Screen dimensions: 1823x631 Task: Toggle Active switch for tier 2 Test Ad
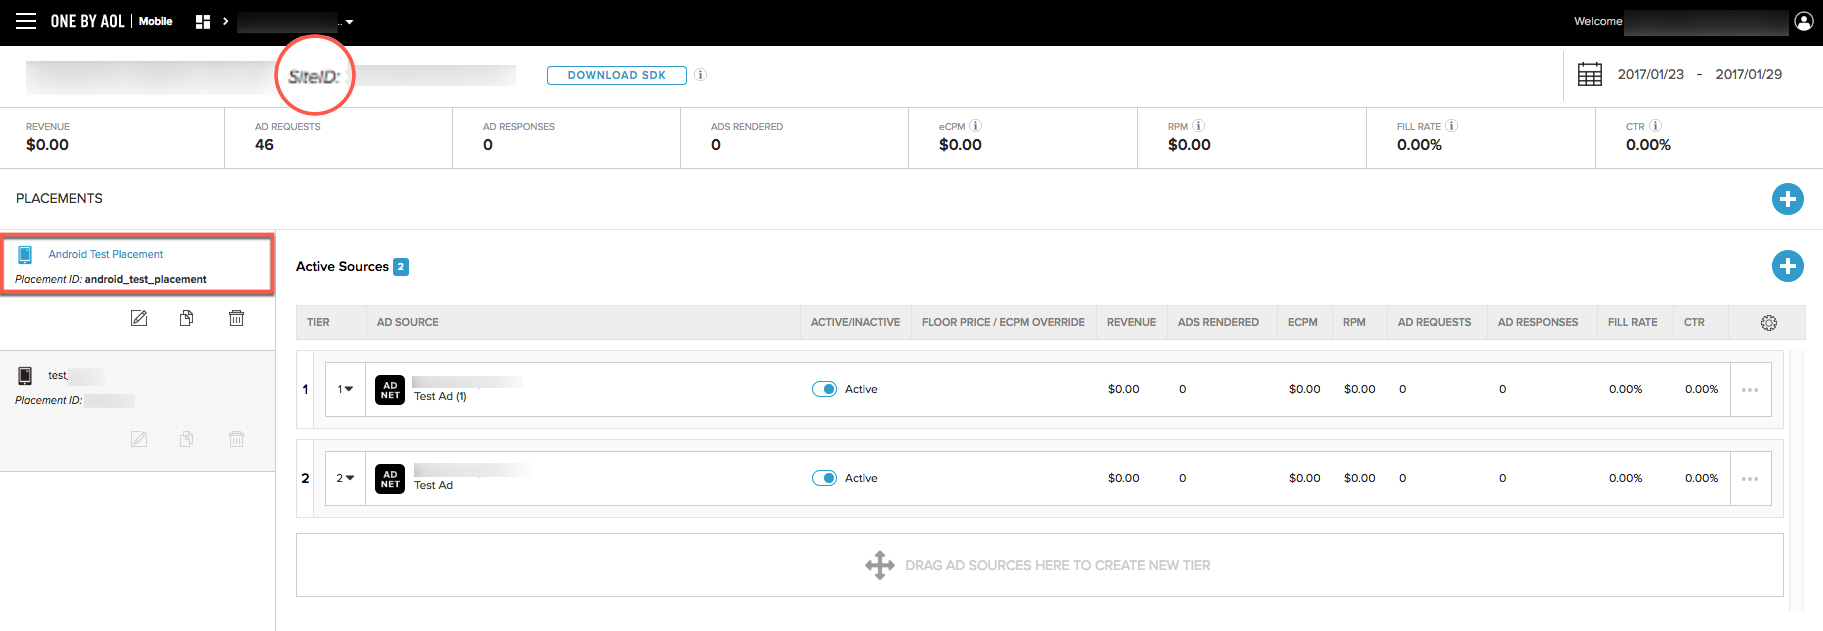[x=824, y=478]
